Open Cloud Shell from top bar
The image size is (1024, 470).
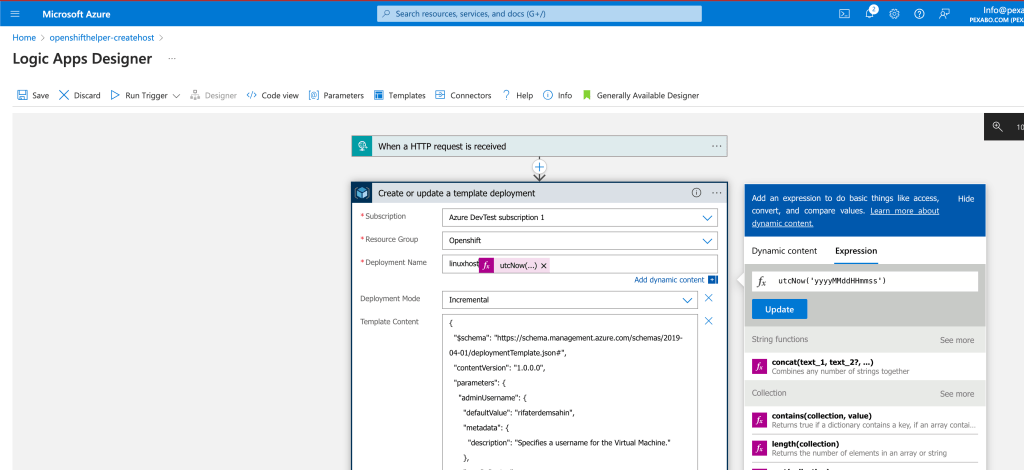pyautogui.click(x=844, y=14)
